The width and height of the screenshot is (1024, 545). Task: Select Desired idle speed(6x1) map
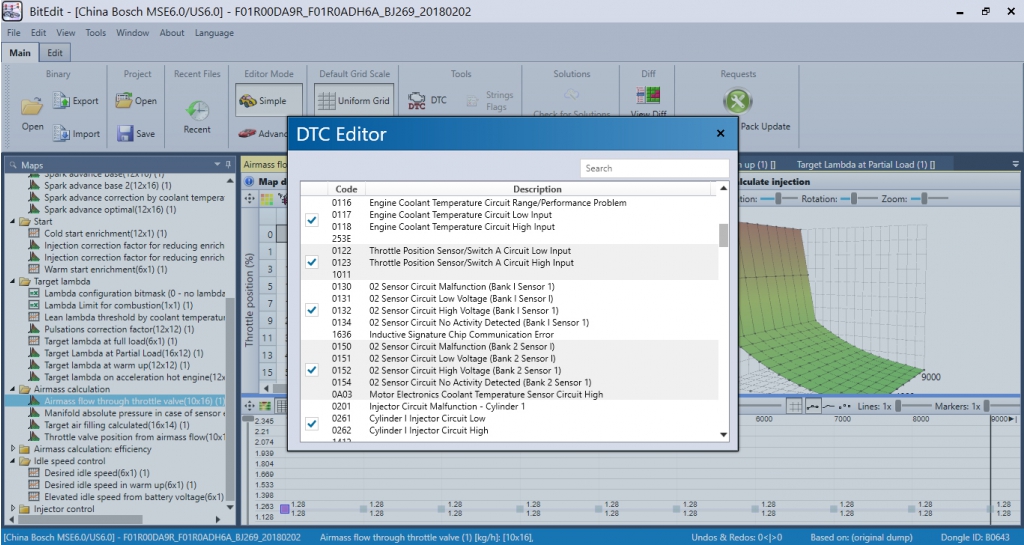coord(97,473)
